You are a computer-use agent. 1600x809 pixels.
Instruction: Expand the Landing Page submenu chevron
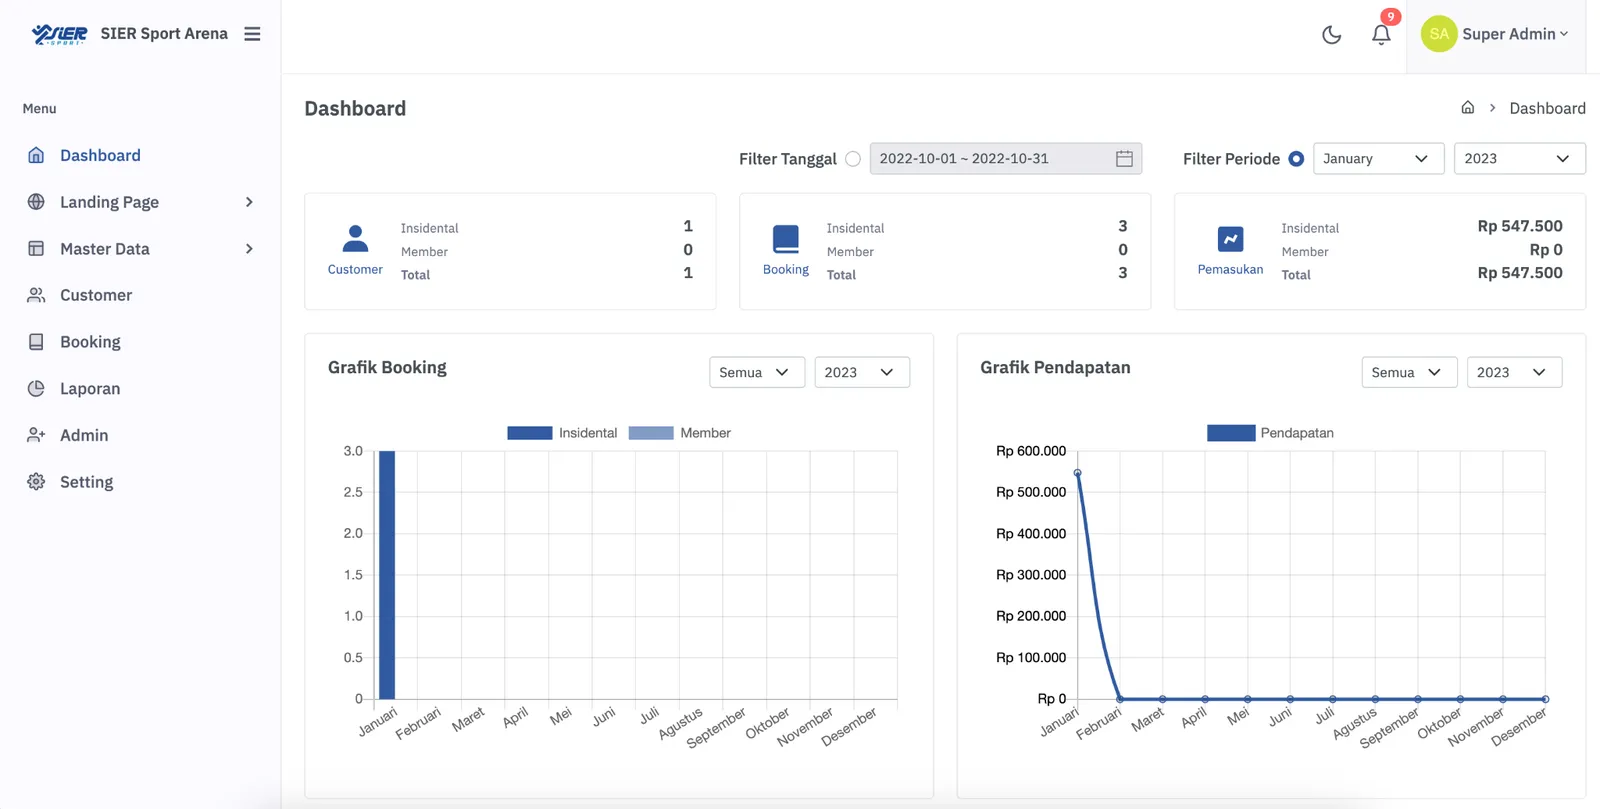(x=249, y=202)
